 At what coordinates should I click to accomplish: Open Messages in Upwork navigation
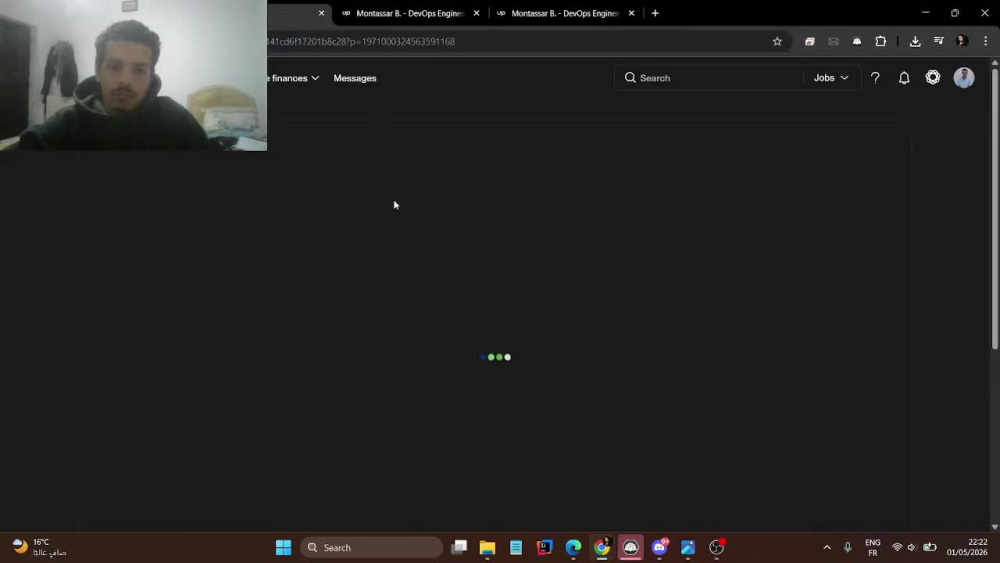(x=355, y=78)
